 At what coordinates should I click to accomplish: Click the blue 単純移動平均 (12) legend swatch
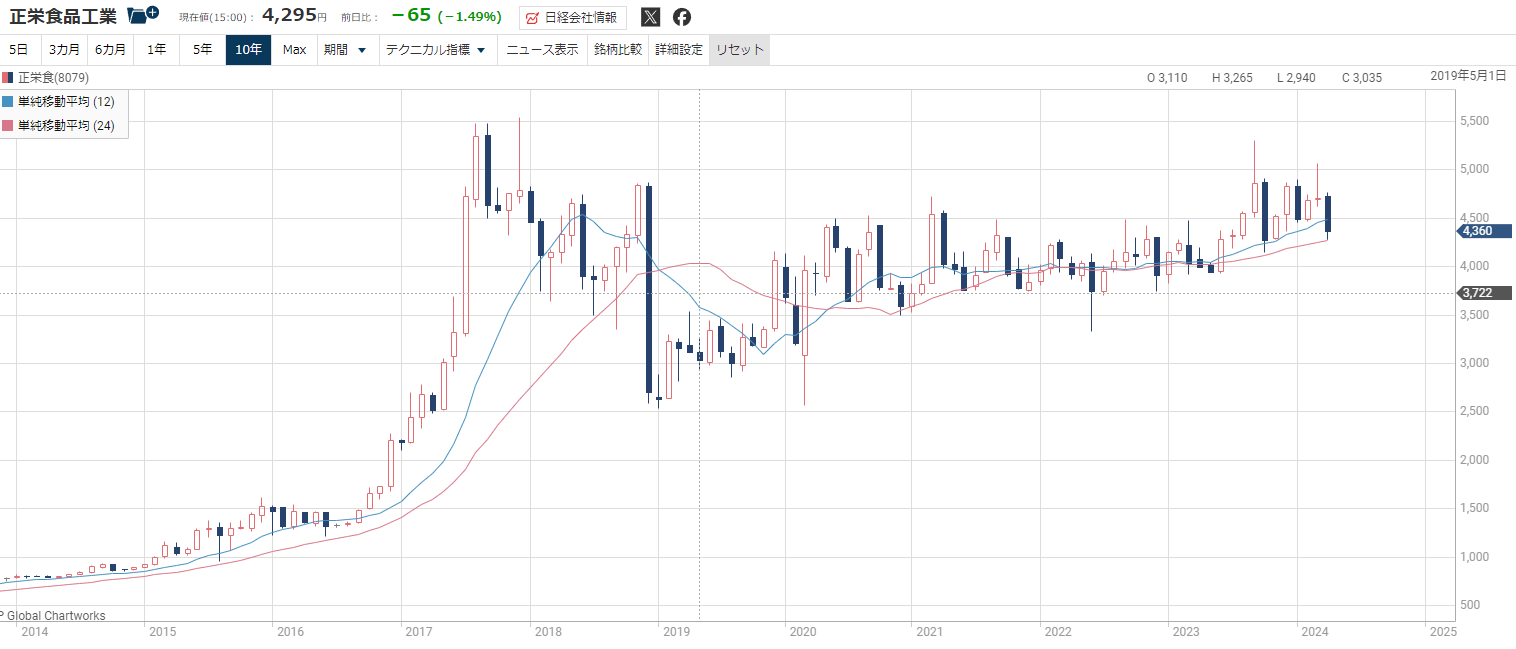tap(9, 101)
